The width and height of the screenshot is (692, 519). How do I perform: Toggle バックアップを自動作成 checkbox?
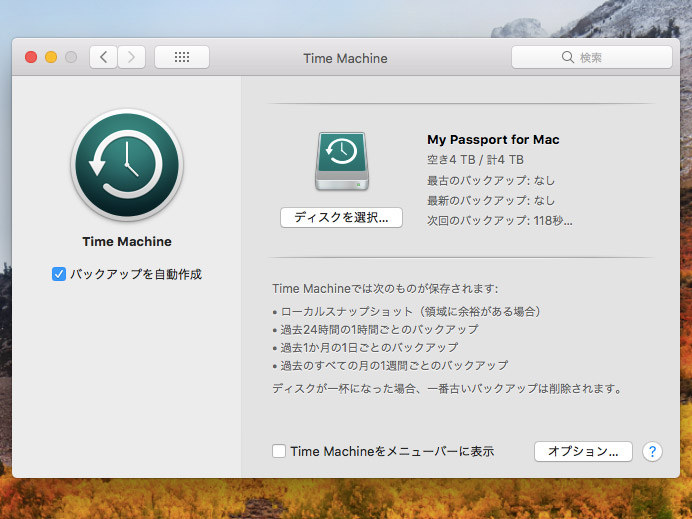pyautogui.click(x=59, y=274)
